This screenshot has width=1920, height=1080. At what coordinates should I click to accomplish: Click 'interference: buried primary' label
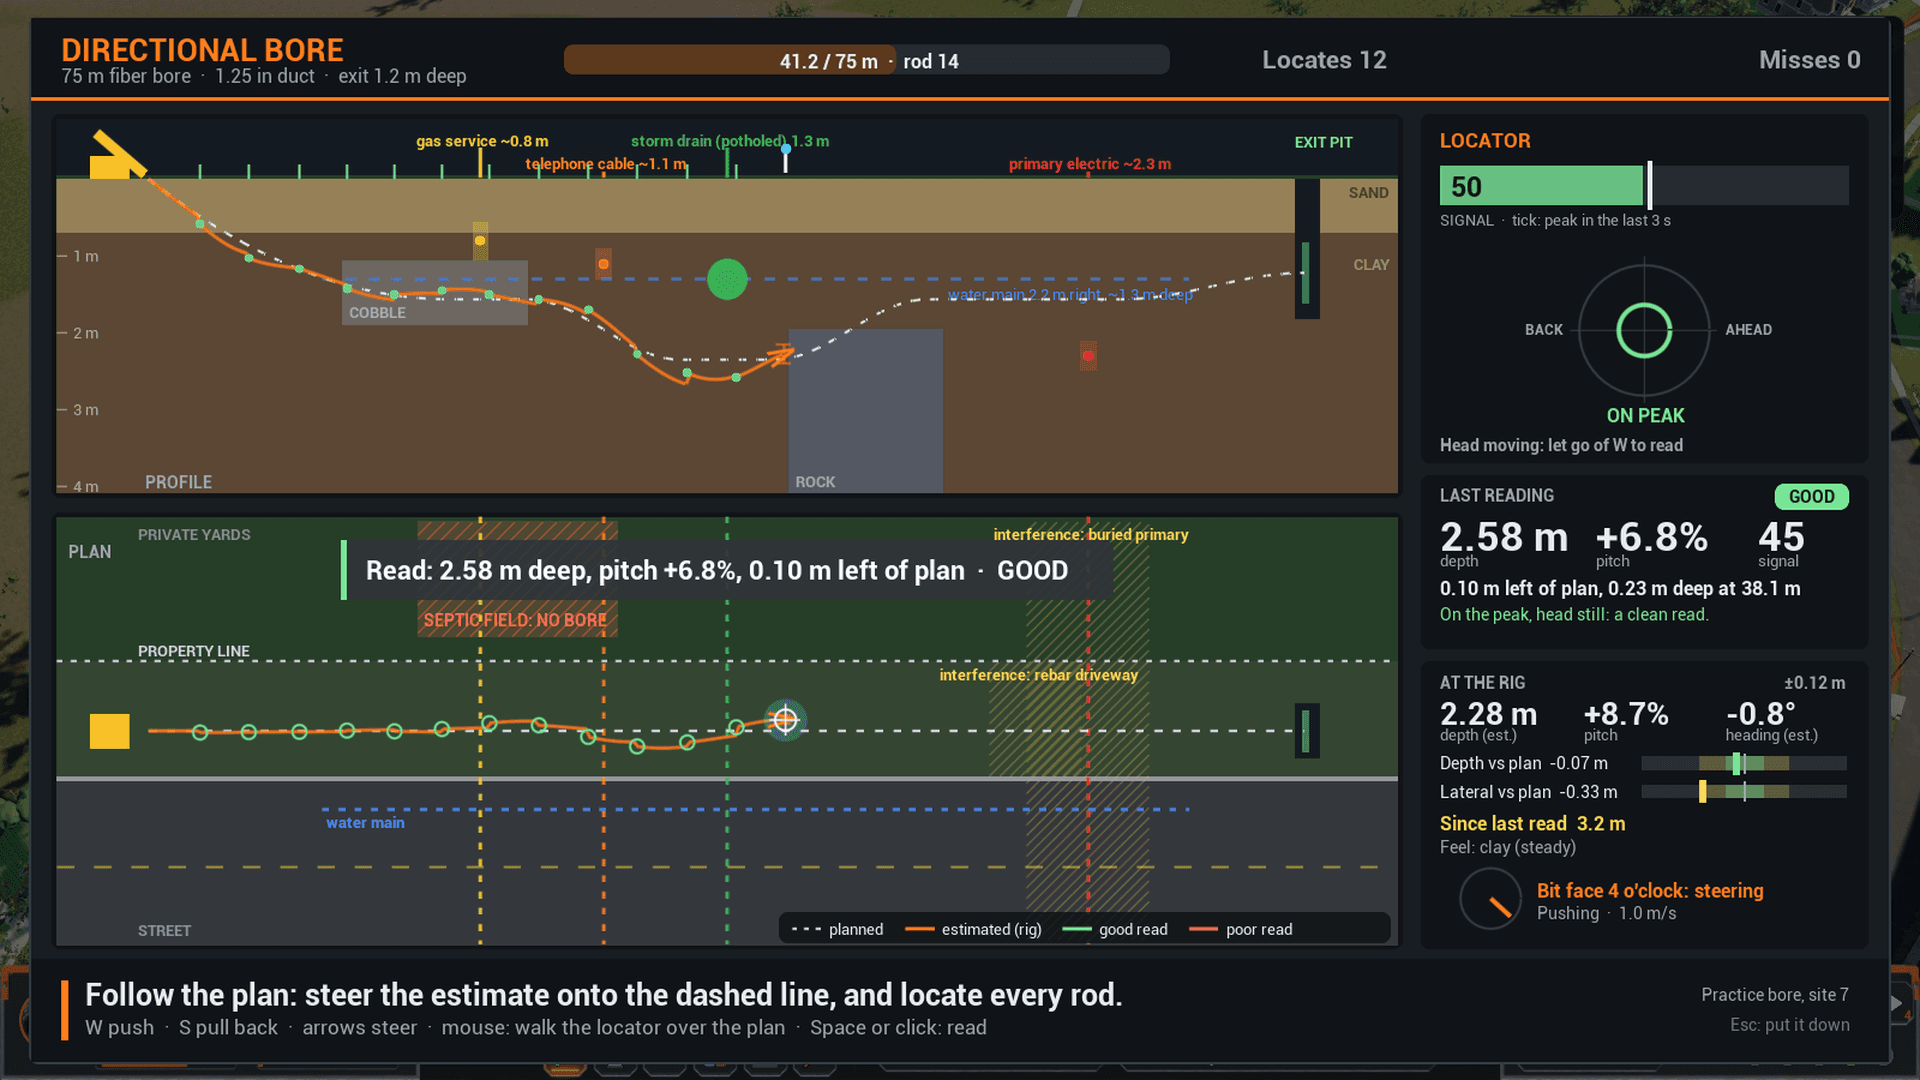[x=1091, y=535]
